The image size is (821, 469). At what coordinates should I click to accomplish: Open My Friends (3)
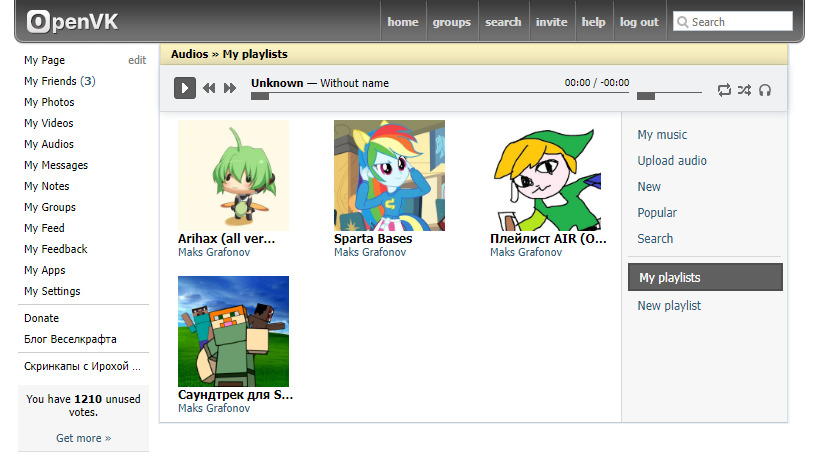pyautogui.click(x=60, y=81)
